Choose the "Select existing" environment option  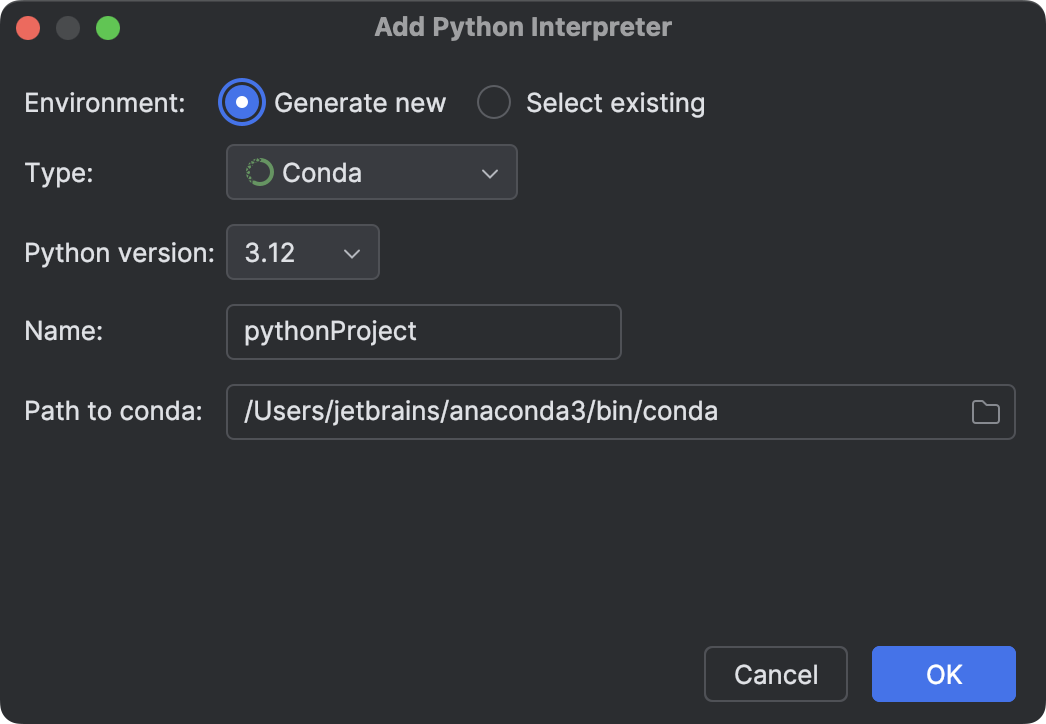494,102
